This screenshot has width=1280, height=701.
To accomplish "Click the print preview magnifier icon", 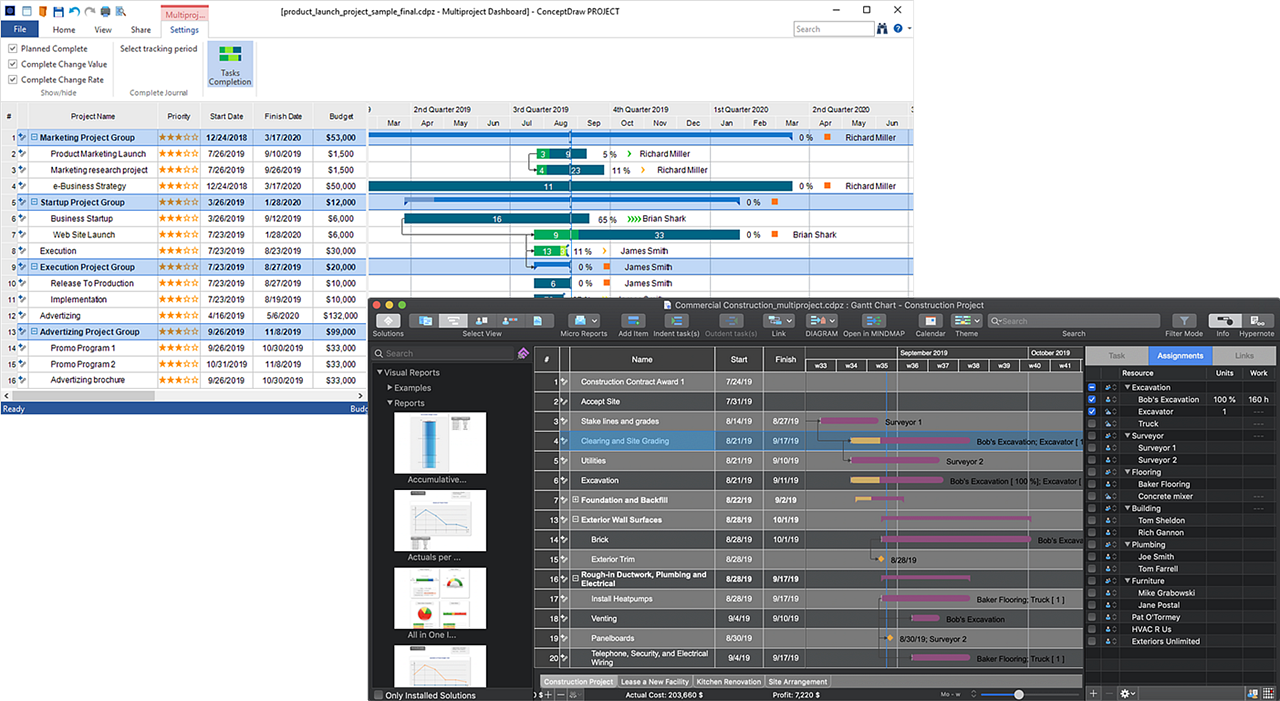I will (120, 11).
